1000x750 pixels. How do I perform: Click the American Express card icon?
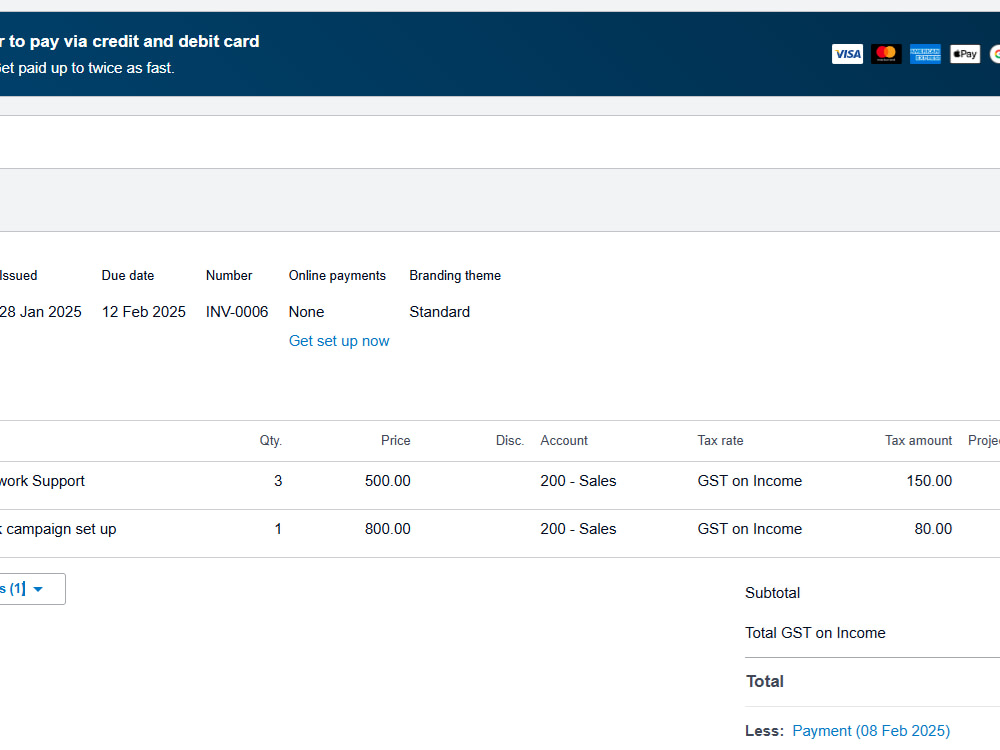click(x=925, y=54)
